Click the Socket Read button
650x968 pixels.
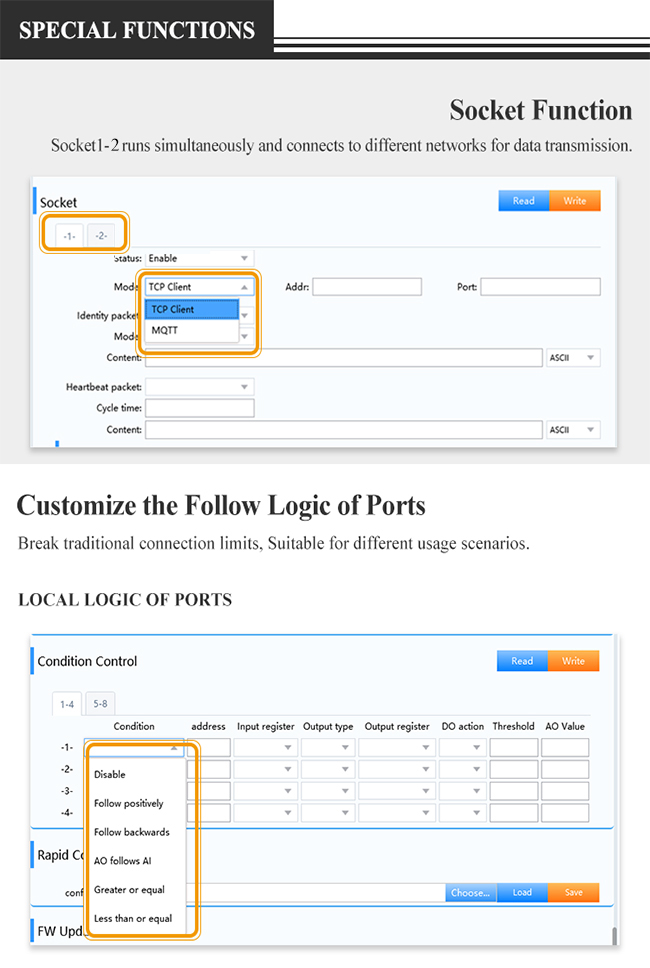pos(523,201)
